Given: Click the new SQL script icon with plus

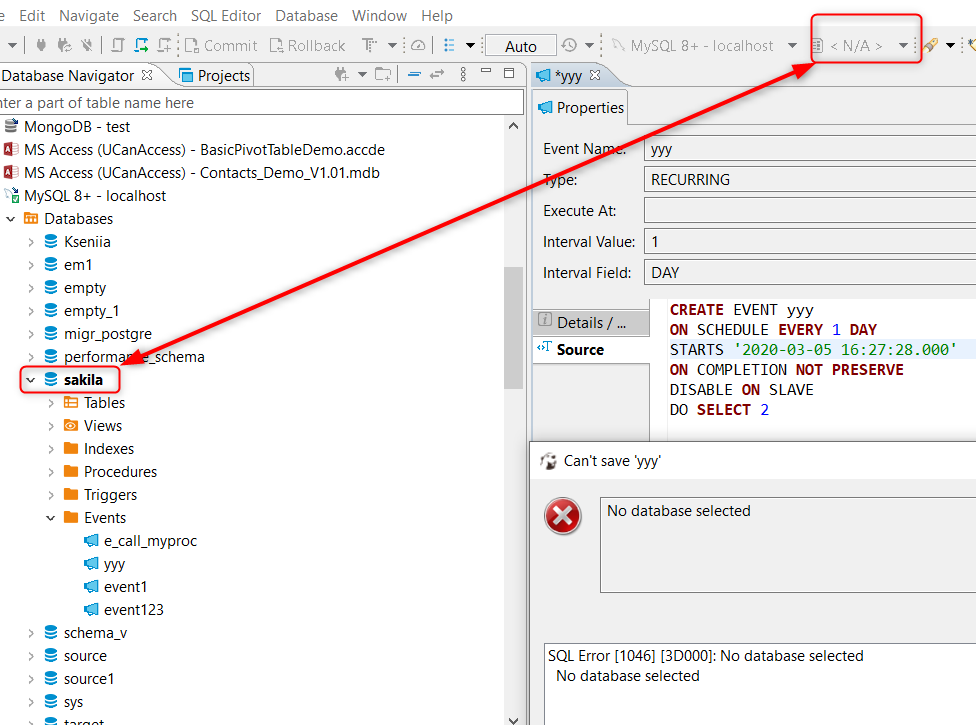Looking at the screenshot, I should point(164,45).
